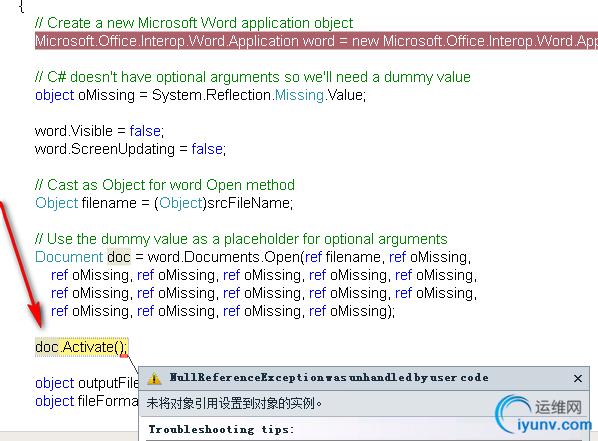Click comment about dummy value placeholder
Viewport: 598px width, 441px height.
click(241, 240)
